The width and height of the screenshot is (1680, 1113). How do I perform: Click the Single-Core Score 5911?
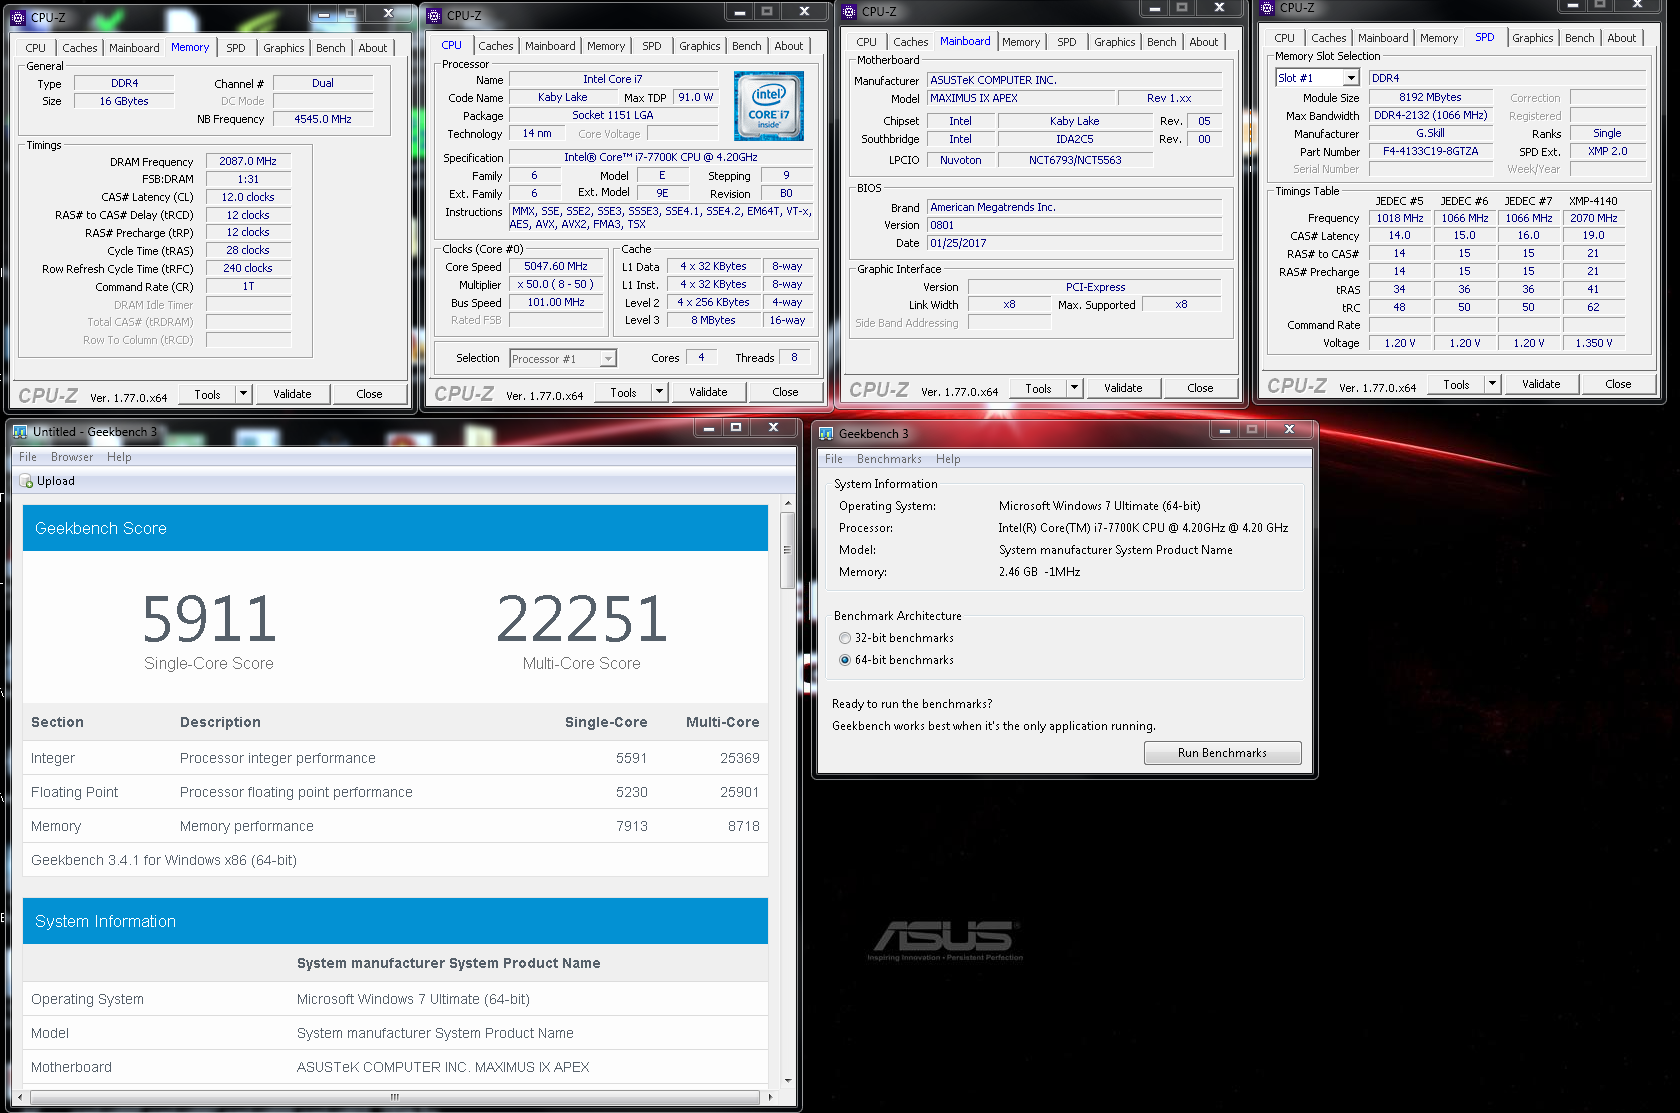pos(209,619)
